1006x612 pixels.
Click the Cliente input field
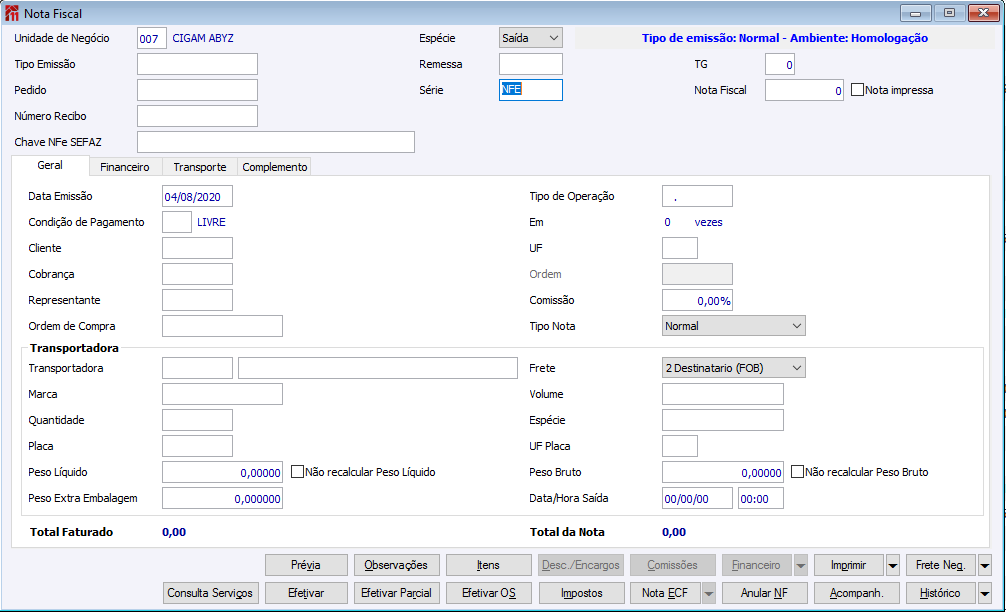pos(197,248)
